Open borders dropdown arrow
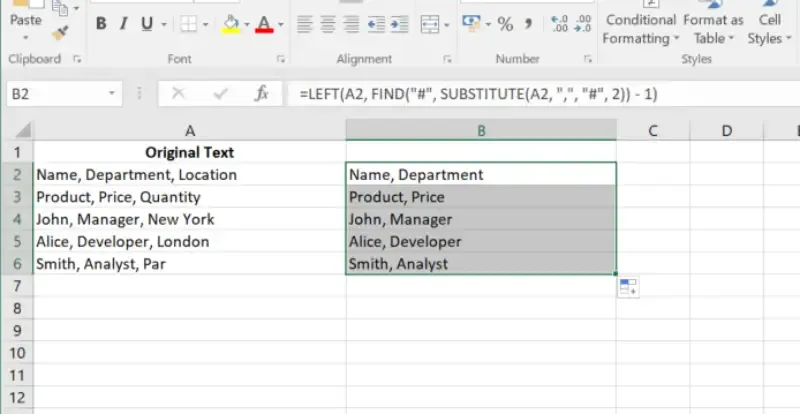This screenshot has width=800, height=414. click(205, 24)
